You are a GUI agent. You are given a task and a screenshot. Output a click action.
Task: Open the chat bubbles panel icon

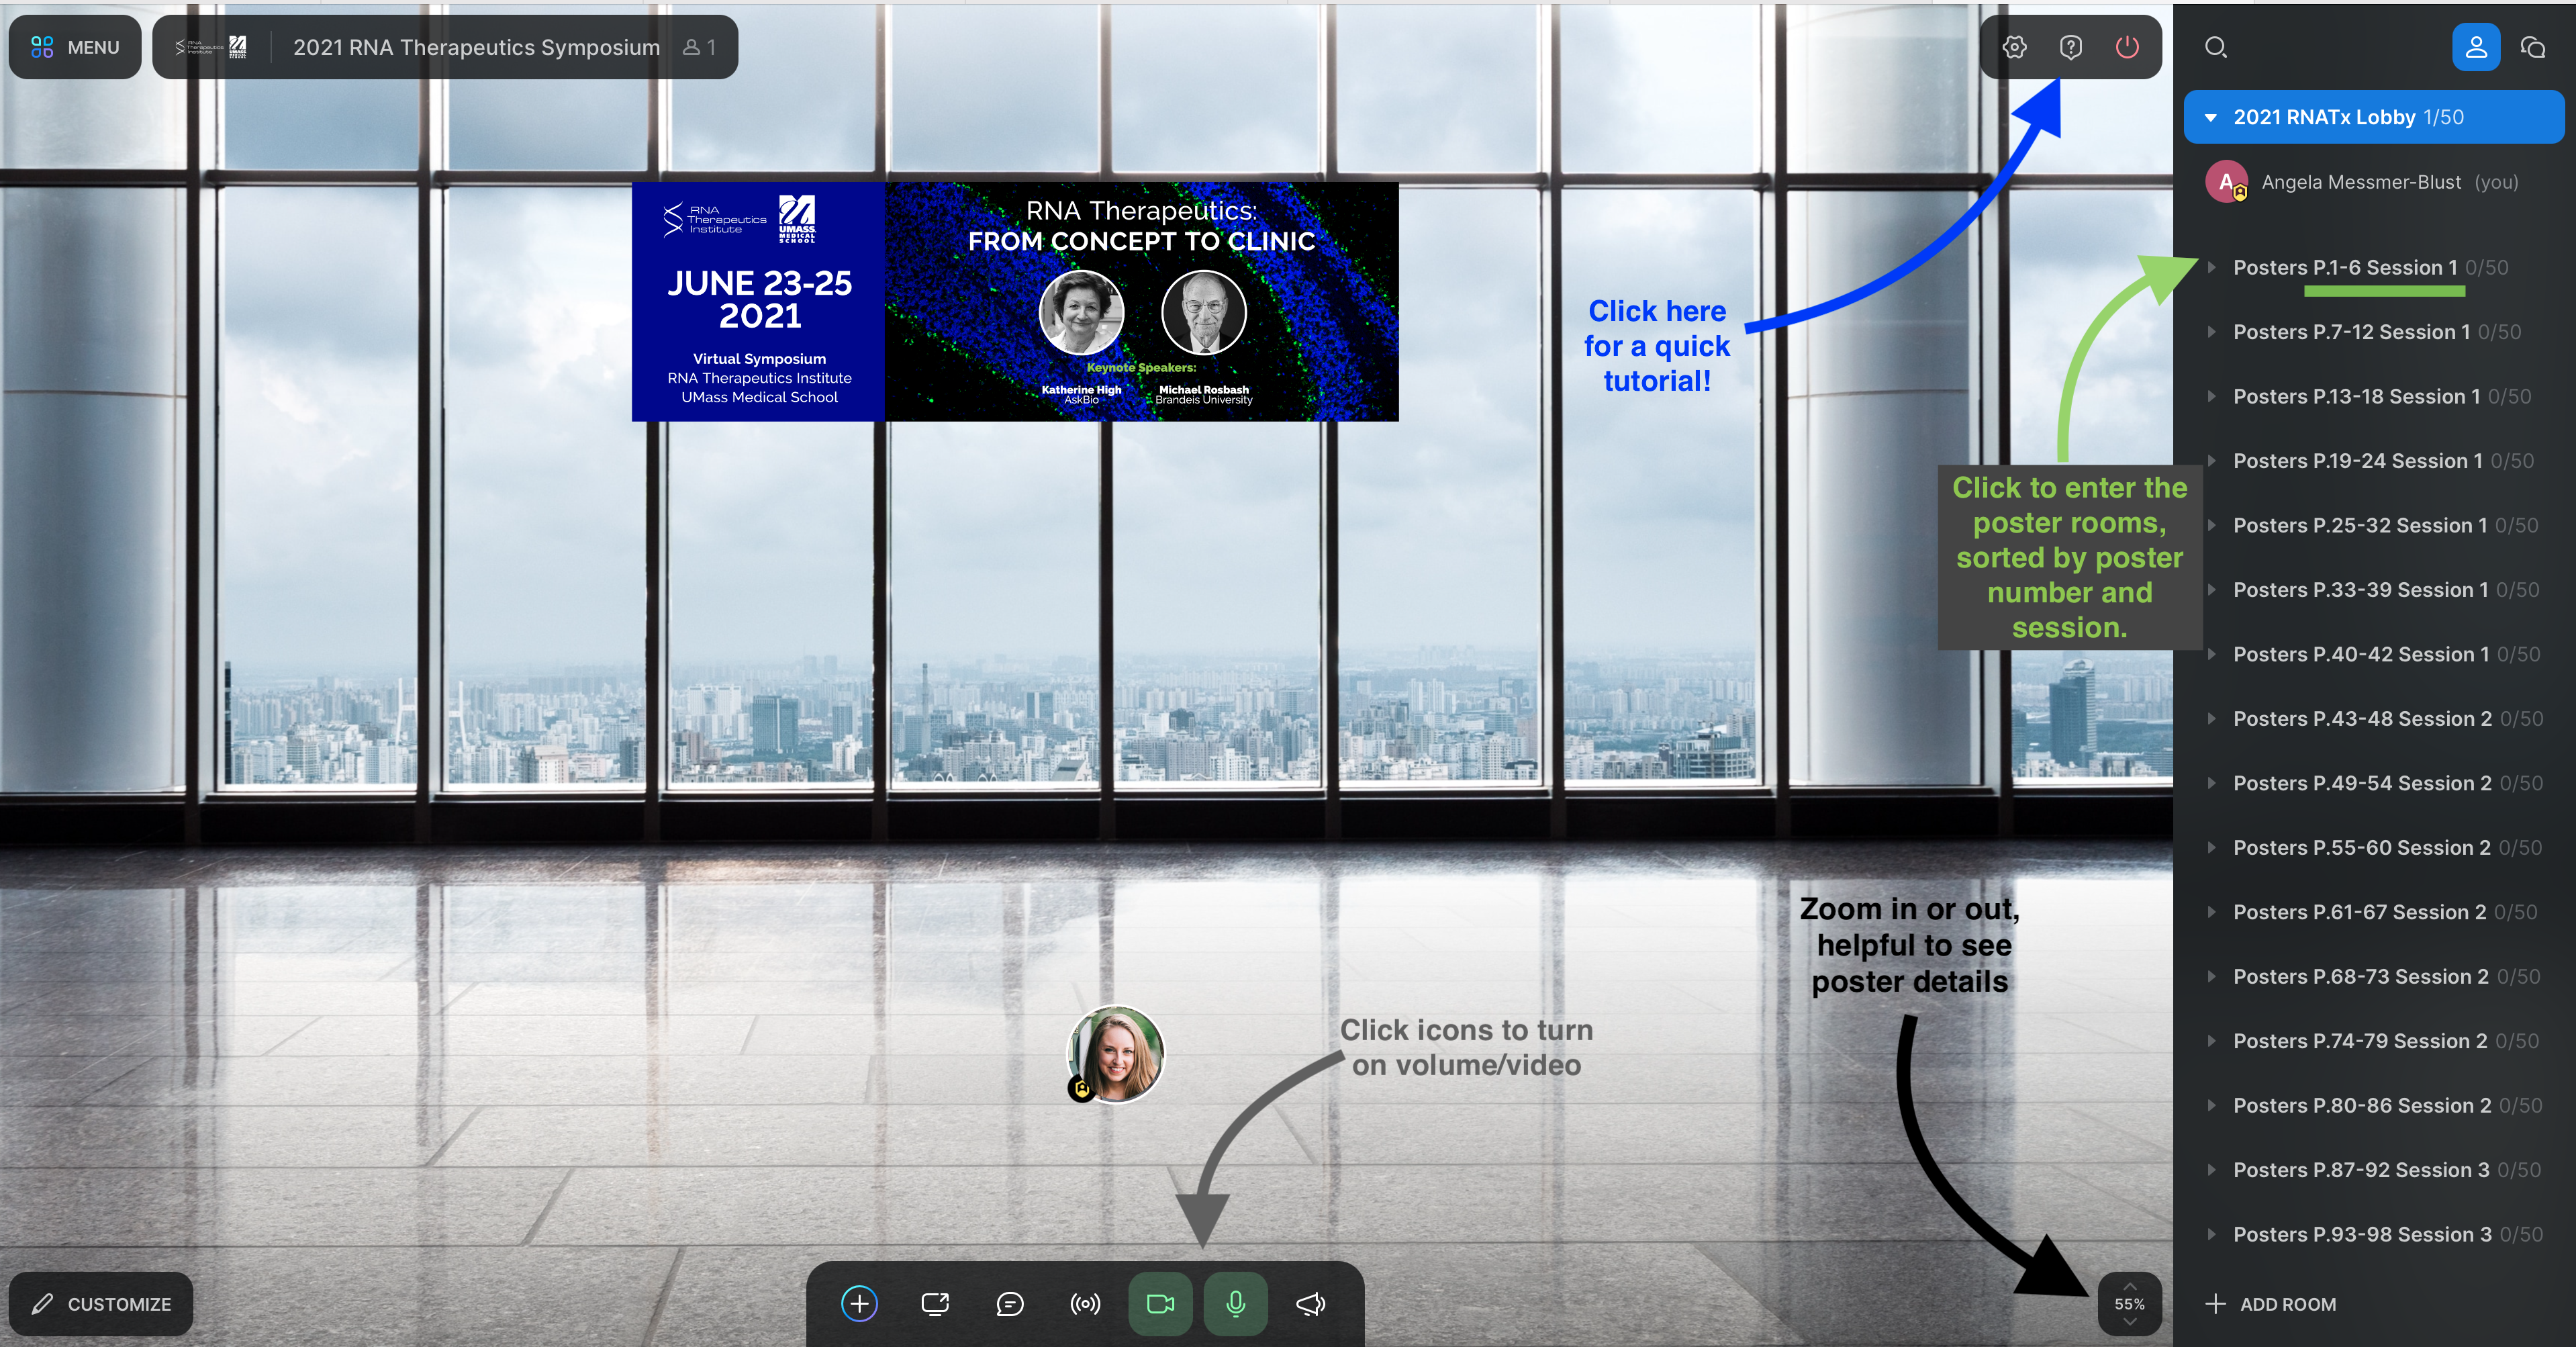(2532, 47)
